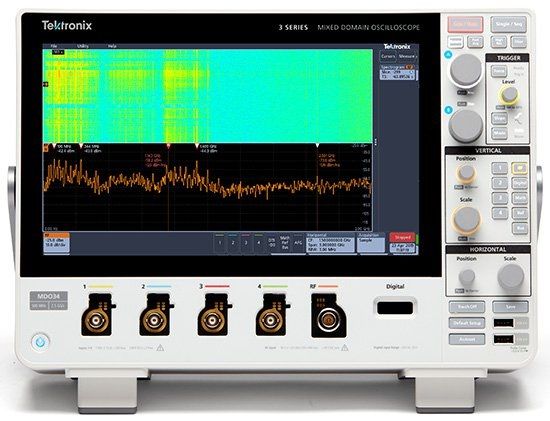
Task: Tap on-screen channel 2 add button
Action: click(233, 243)
